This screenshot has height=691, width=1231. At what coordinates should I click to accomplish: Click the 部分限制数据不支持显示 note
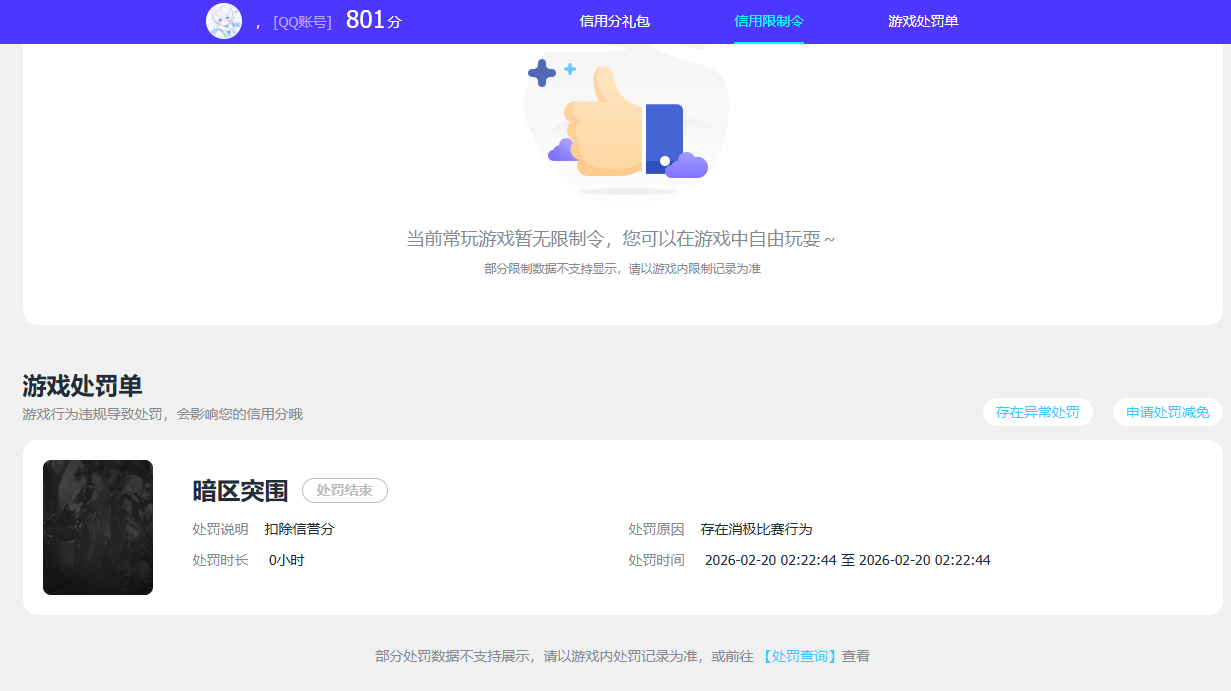(x=622, y=269)
